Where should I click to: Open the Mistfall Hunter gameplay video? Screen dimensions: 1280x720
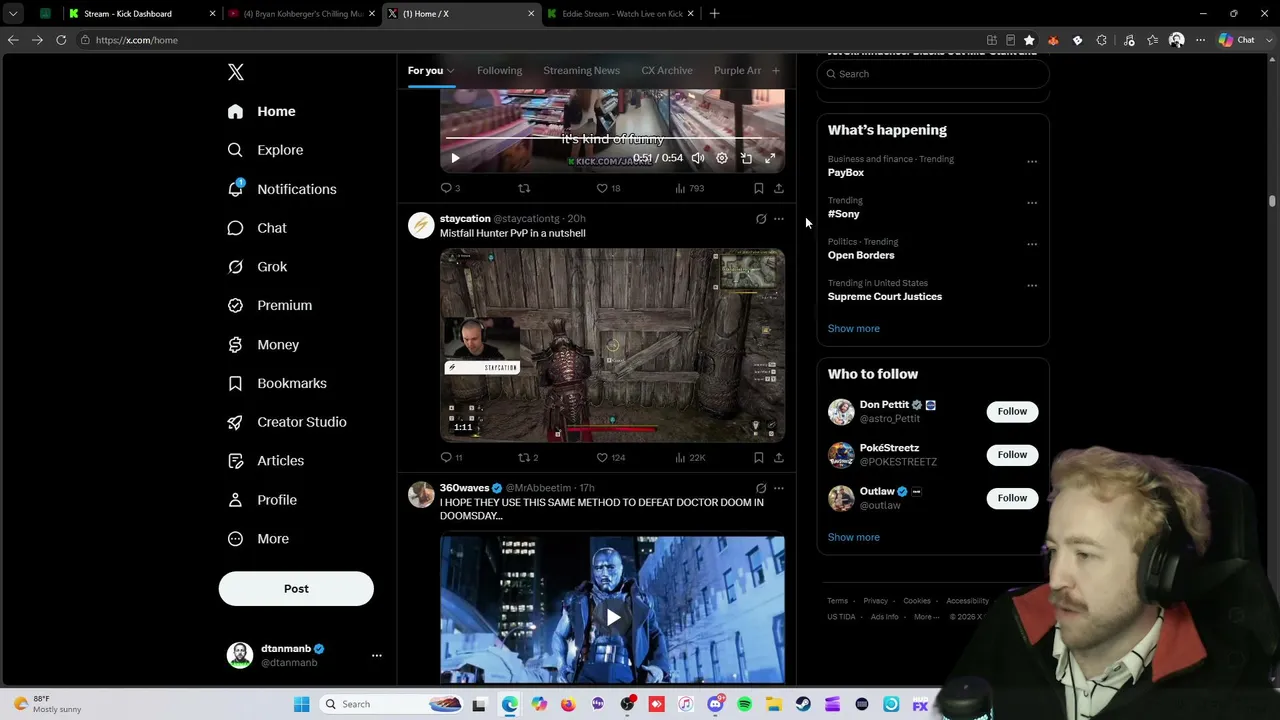click(612, 345)
